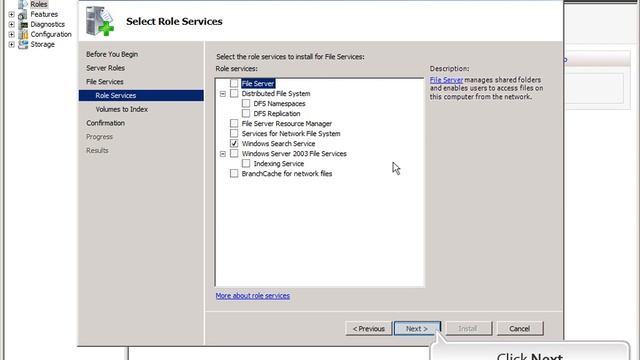Expand the Features tree node
The width and height of the screenshot is (640, 360).
coord(11,15)
